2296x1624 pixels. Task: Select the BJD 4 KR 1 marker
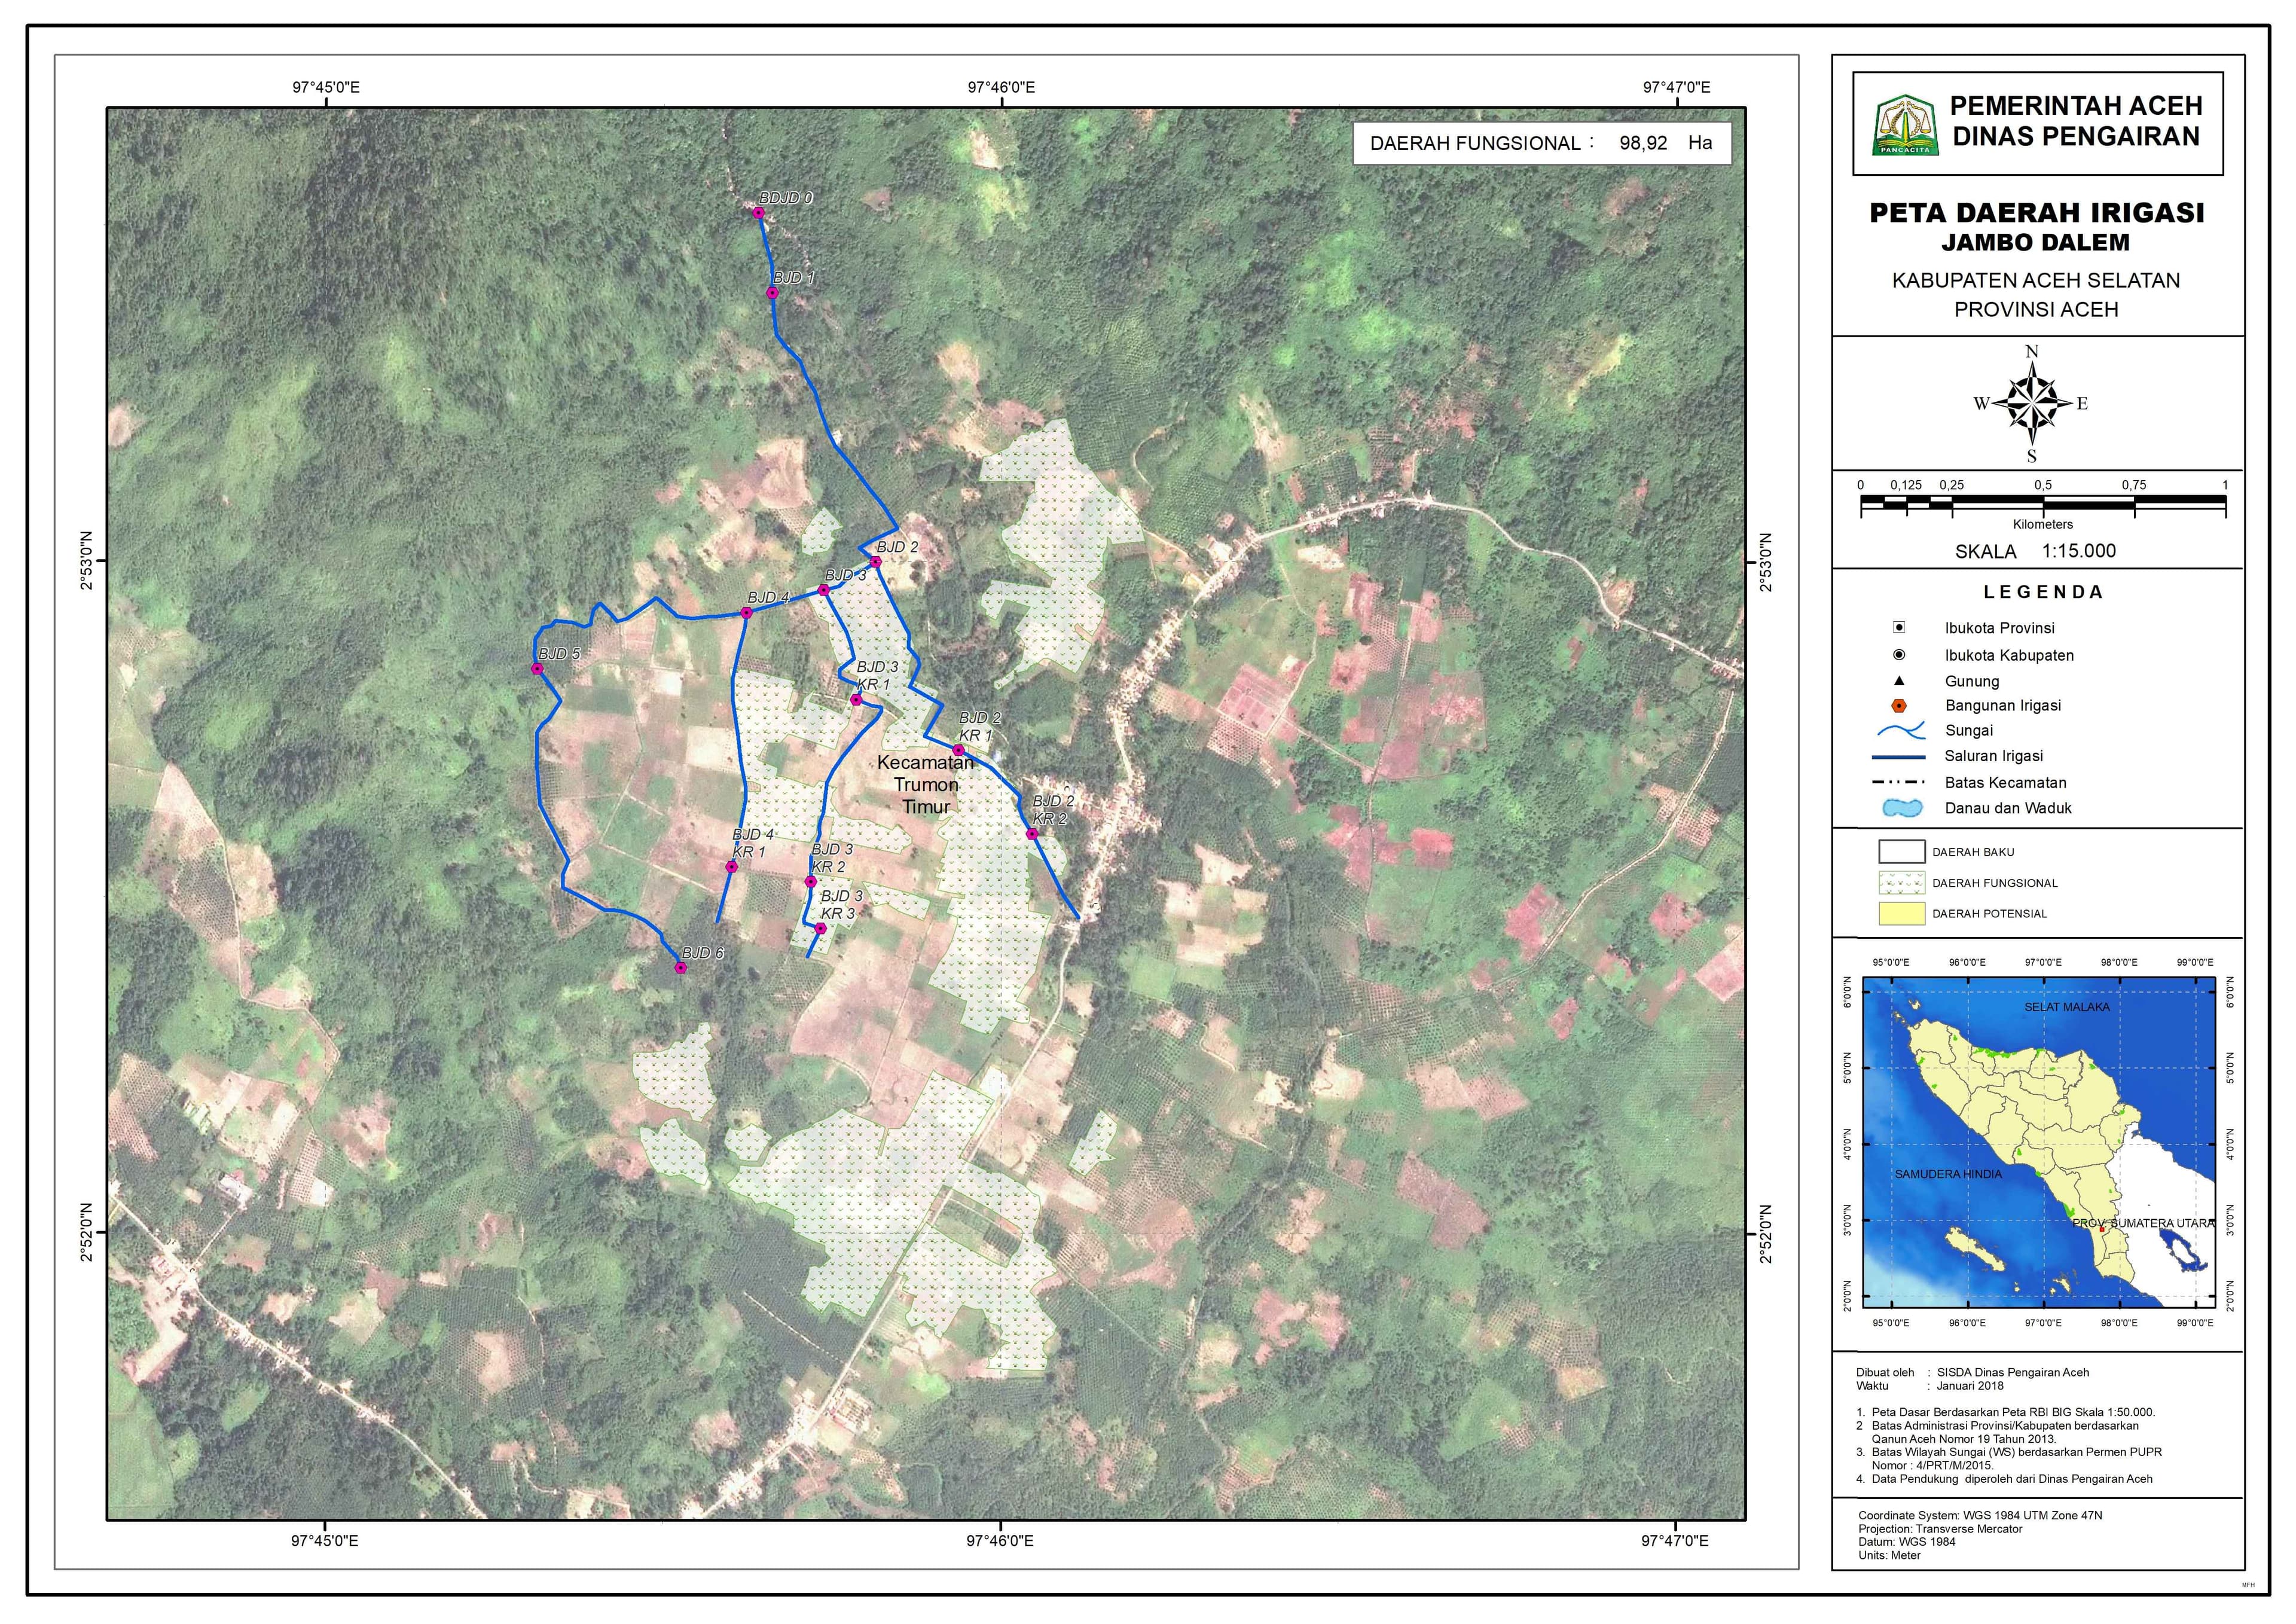(732, 867)
